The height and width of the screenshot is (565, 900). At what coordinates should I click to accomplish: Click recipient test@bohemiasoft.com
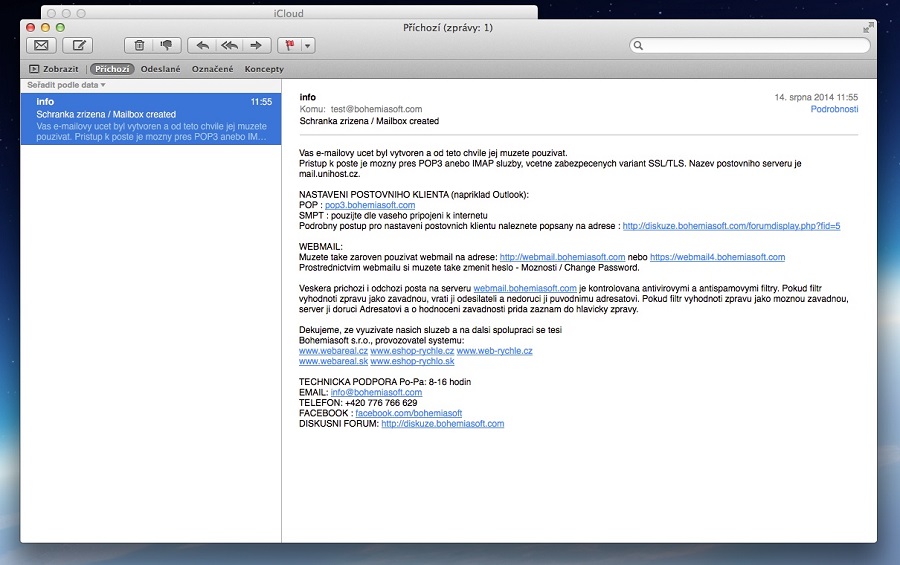[376, 109]
